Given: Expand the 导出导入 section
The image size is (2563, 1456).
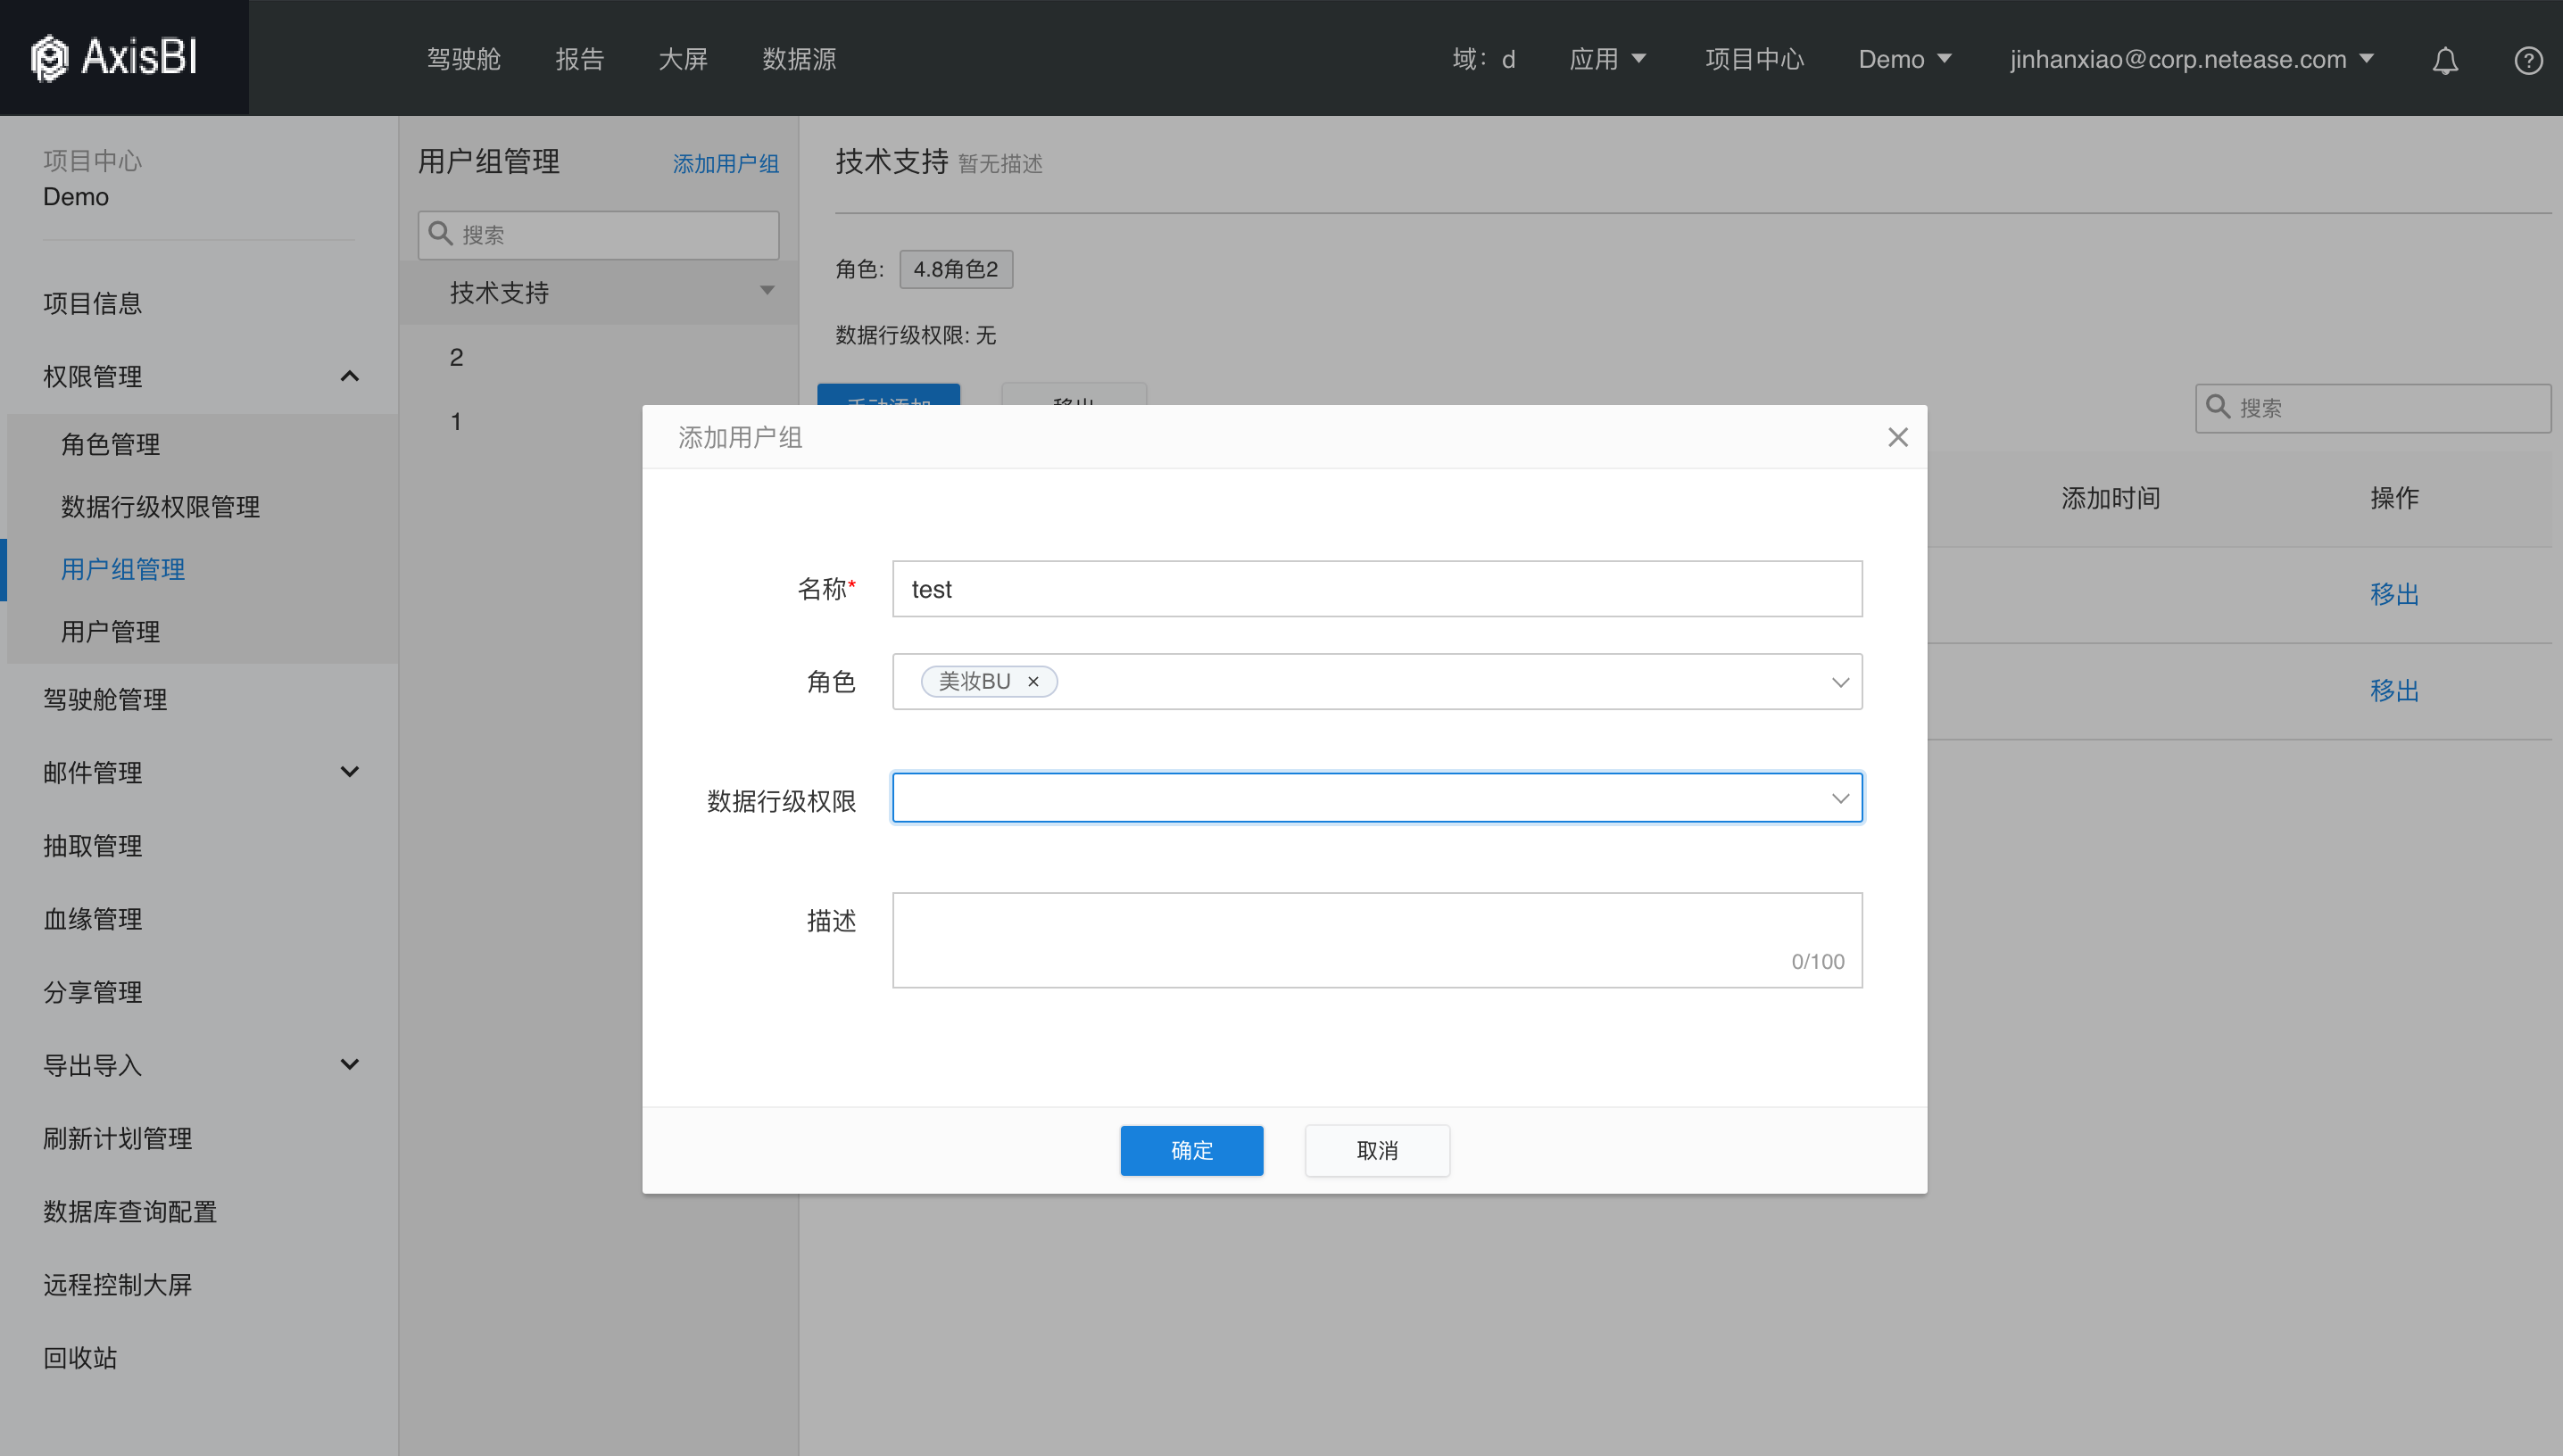Looking at the screenshot, I should (349, 1064).
